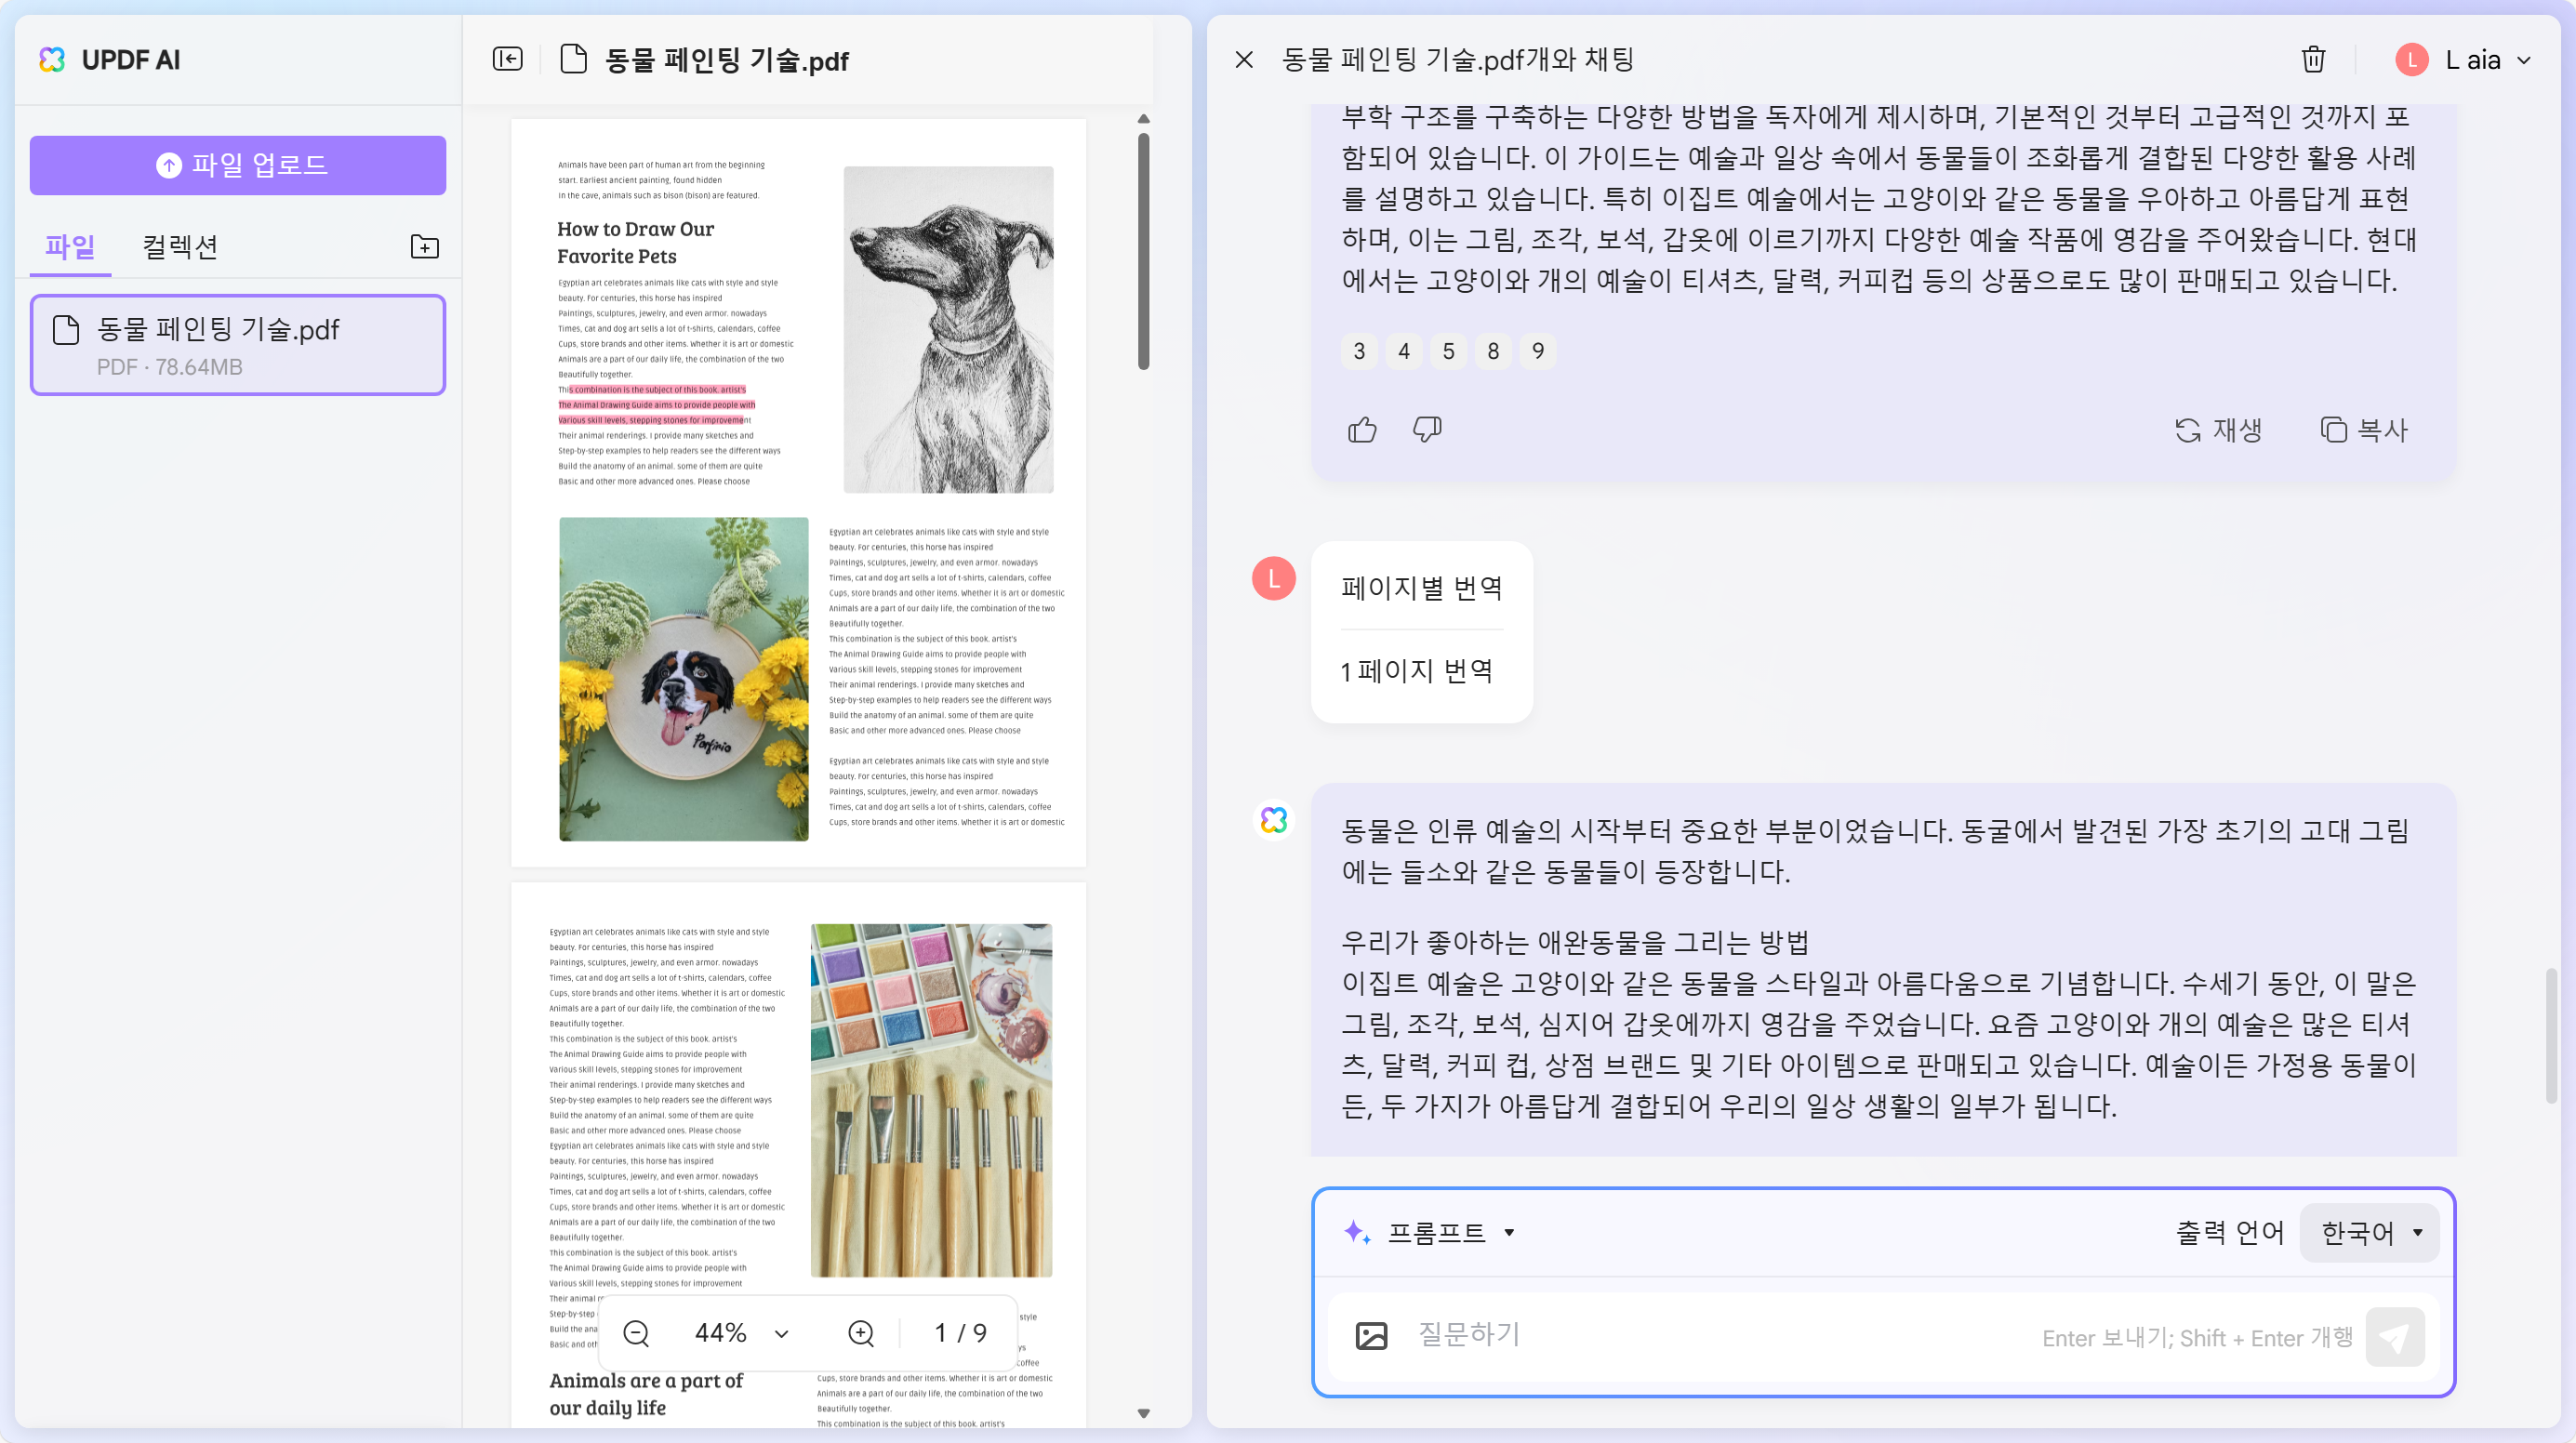Click the dog sketch image in PDF
Screen dimensions: 2576x1443
point(948,329)
